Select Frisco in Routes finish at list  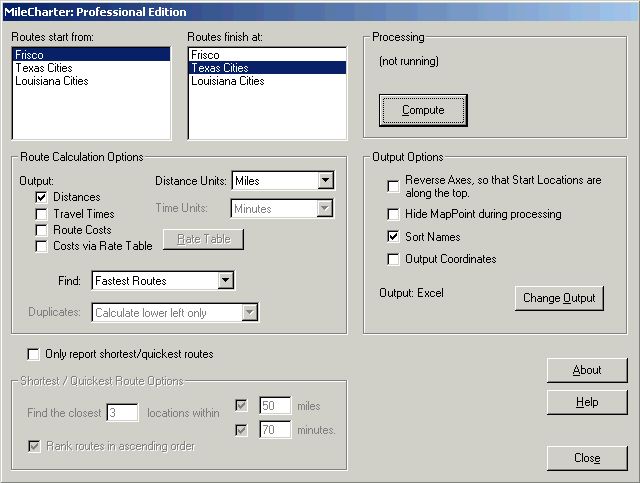268,55
